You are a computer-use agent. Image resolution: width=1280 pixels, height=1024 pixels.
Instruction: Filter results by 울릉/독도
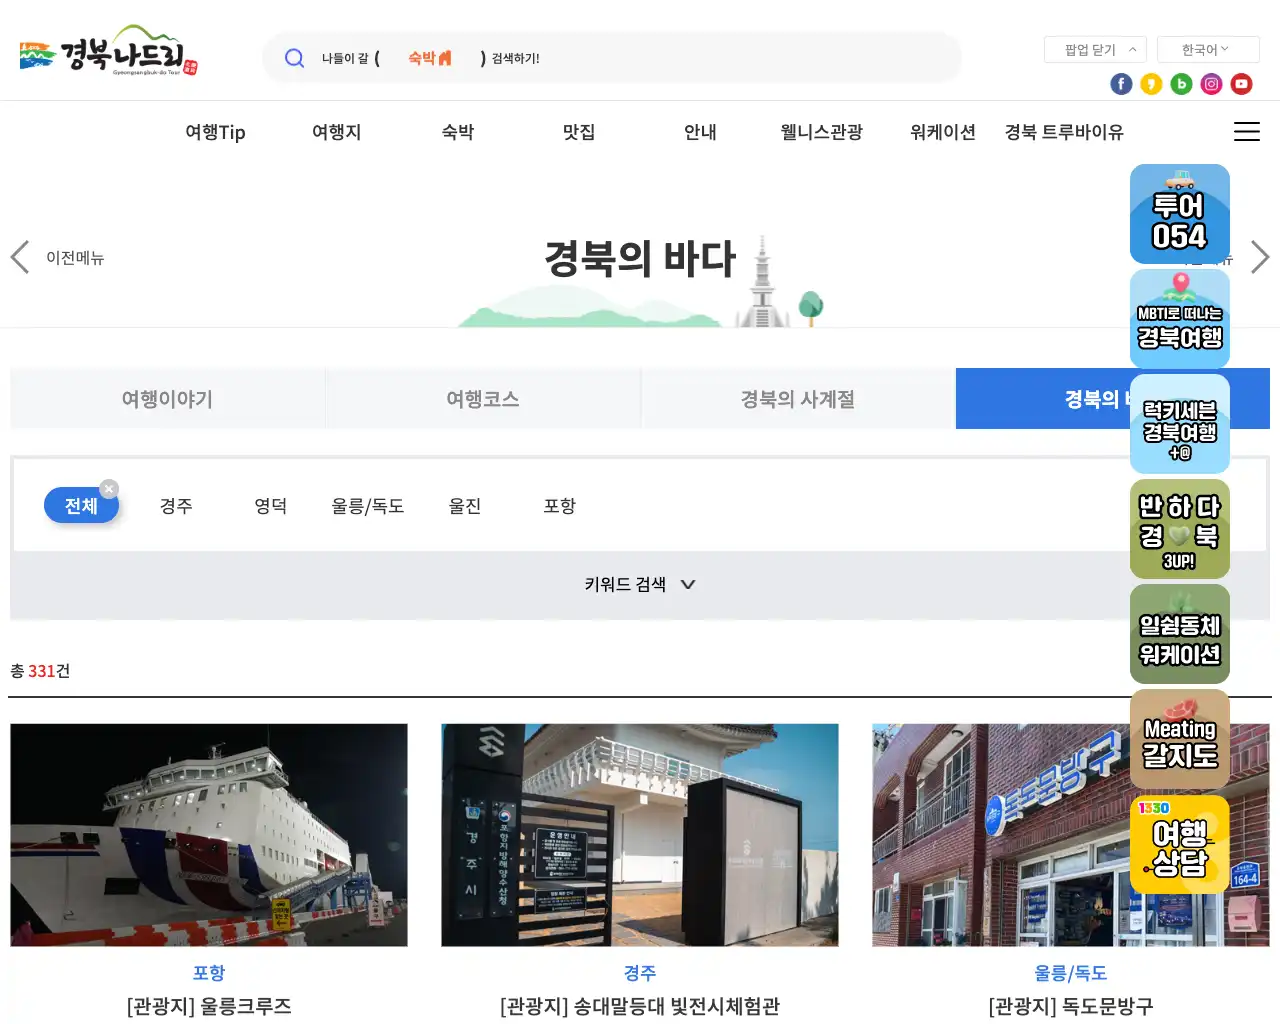click(x=368, y=506)
